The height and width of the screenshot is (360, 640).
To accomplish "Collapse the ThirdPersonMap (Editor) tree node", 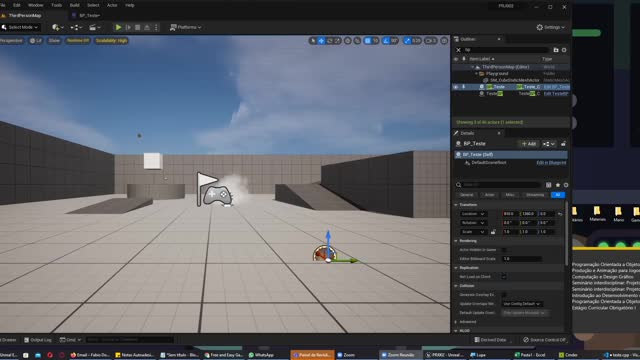I will (x=473, y=67).
